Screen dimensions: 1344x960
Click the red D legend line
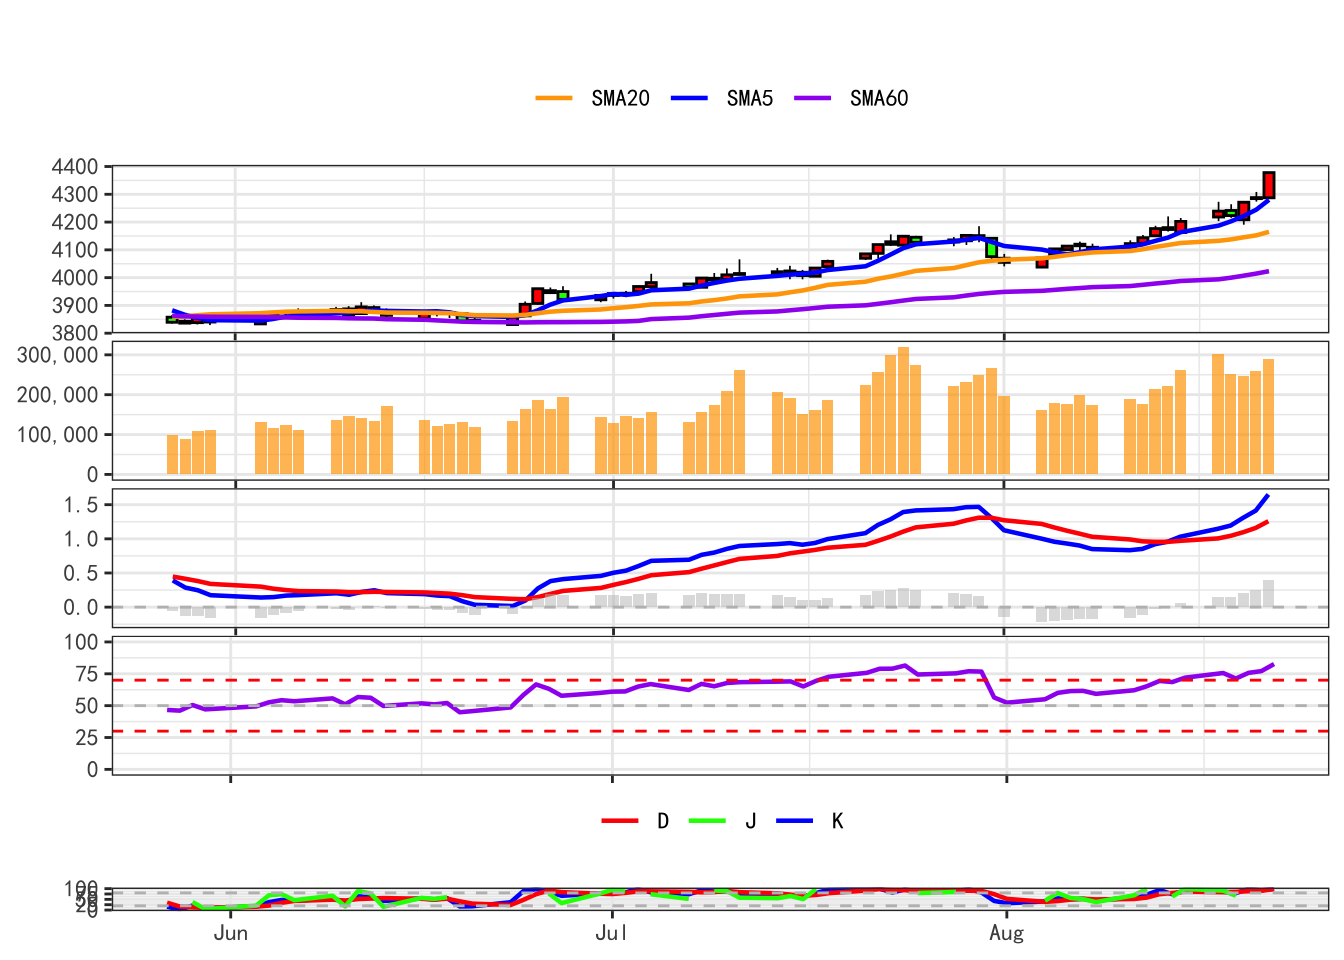tap(620, 821)
